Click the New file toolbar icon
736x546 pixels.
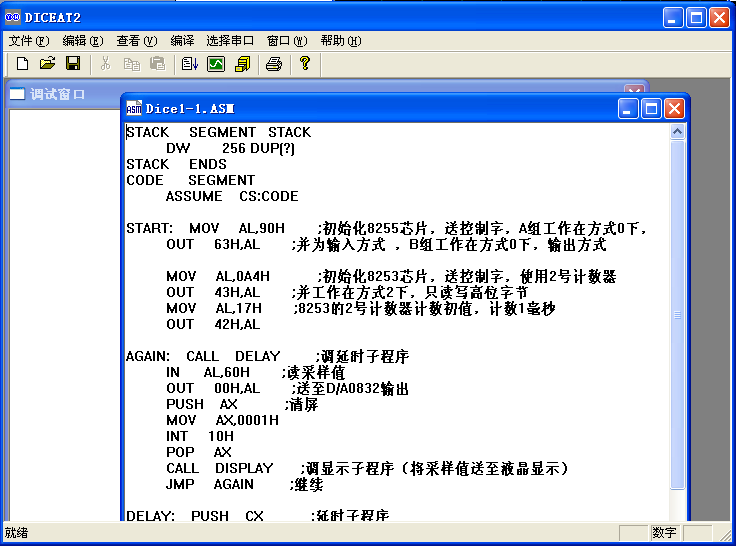click(x=22, y=64)
